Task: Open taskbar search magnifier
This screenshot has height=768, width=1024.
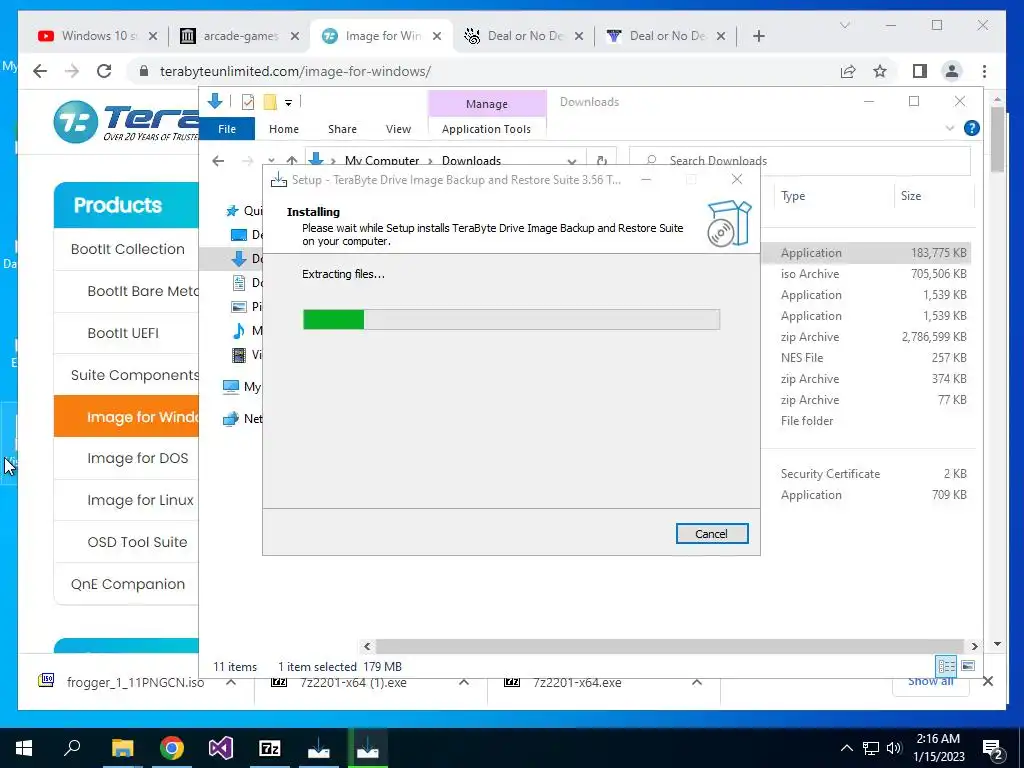Action: click(x=72, y=748)
